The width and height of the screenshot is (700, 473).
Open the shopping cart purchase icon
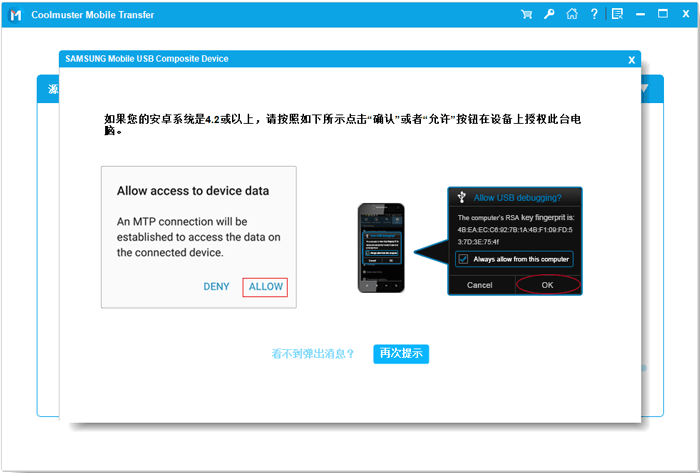pos(526,14)
